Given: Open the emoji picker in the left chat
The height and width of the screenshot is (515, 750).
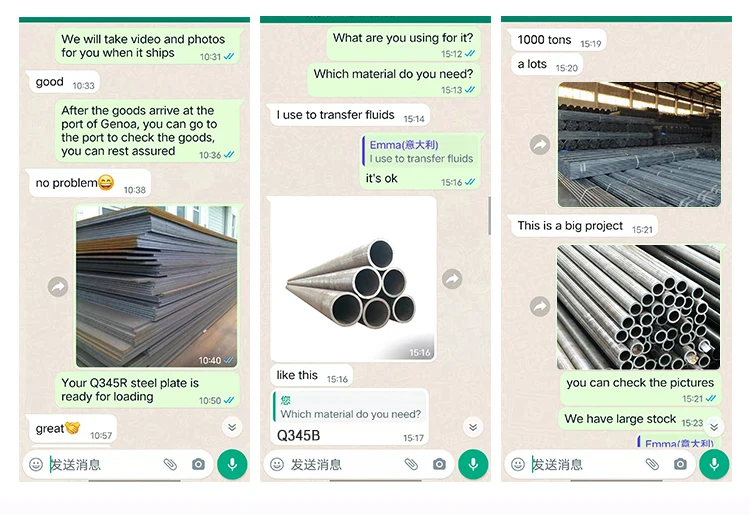Looking at the screenshot, I should point(36,464).
